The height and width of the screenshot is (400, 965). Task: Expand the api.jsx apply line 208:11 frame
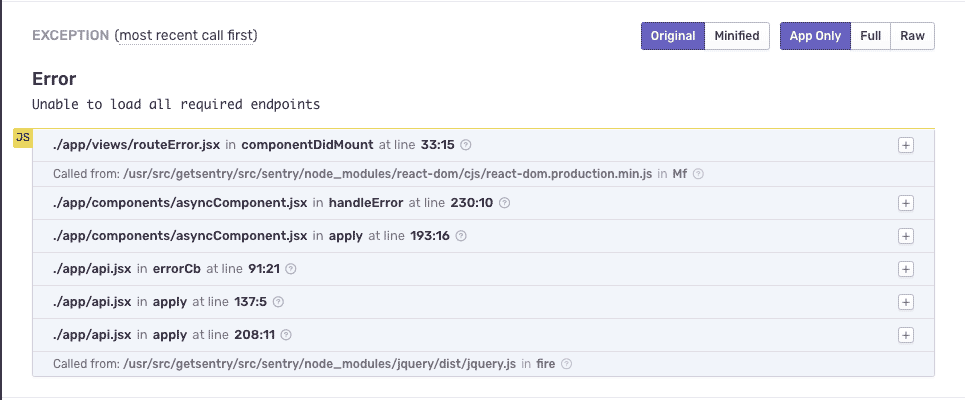tap(905, 335)
